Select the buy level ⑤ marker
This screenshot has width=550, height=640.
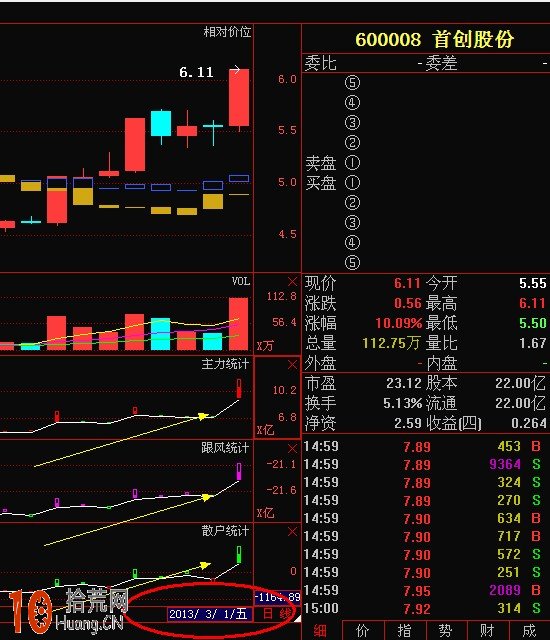point(353,262)
